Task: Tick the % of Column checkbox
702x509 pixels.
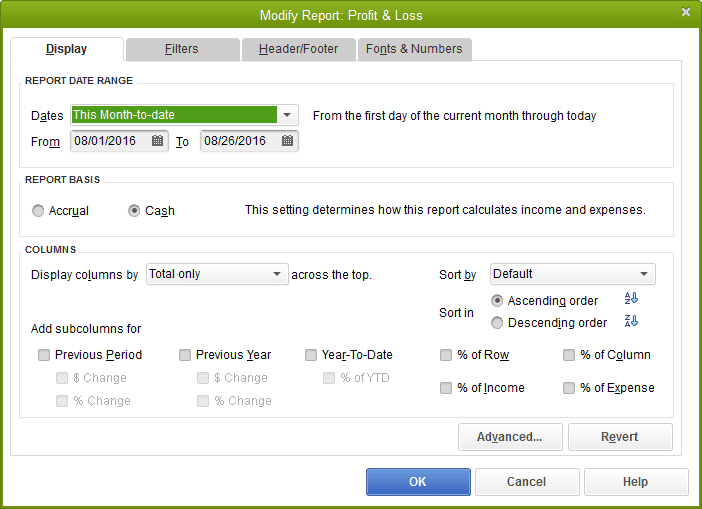Action: pyautogui.click(x=569, y=355)
